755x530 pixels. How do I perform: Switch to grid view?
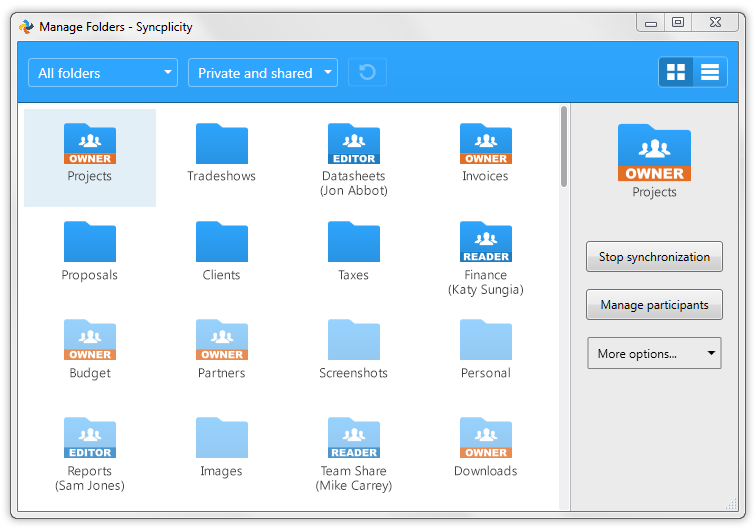[x=677, y=72]
